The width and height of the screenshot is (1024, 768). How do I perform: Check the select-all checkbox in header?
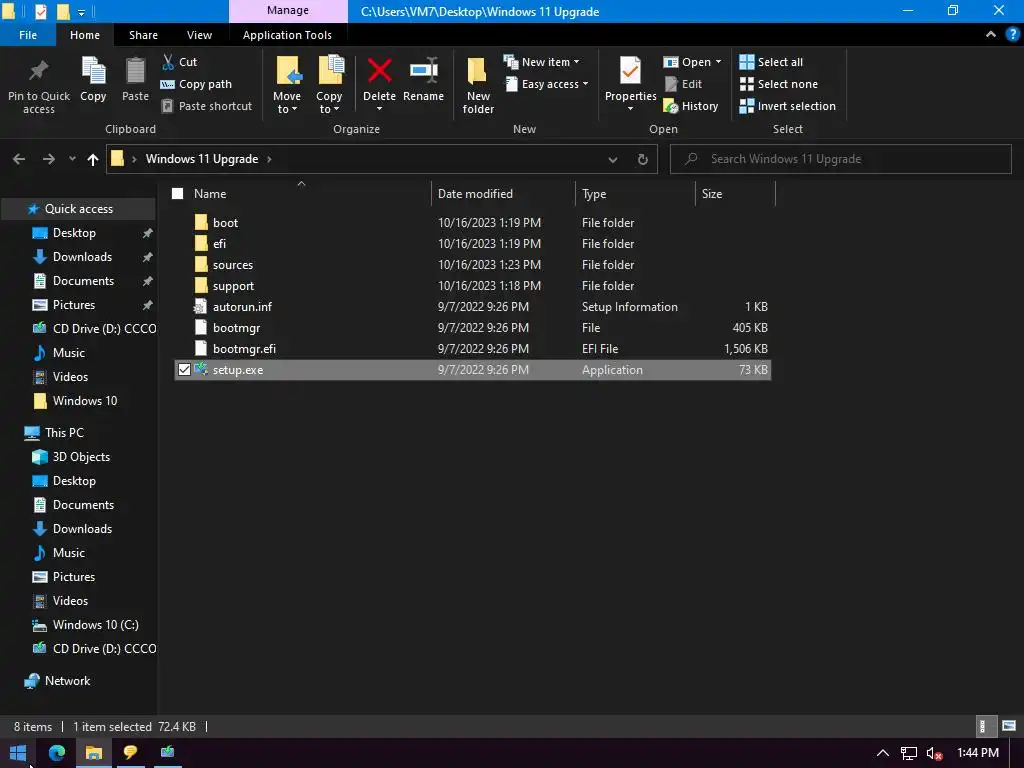click(x=178, y=193)
